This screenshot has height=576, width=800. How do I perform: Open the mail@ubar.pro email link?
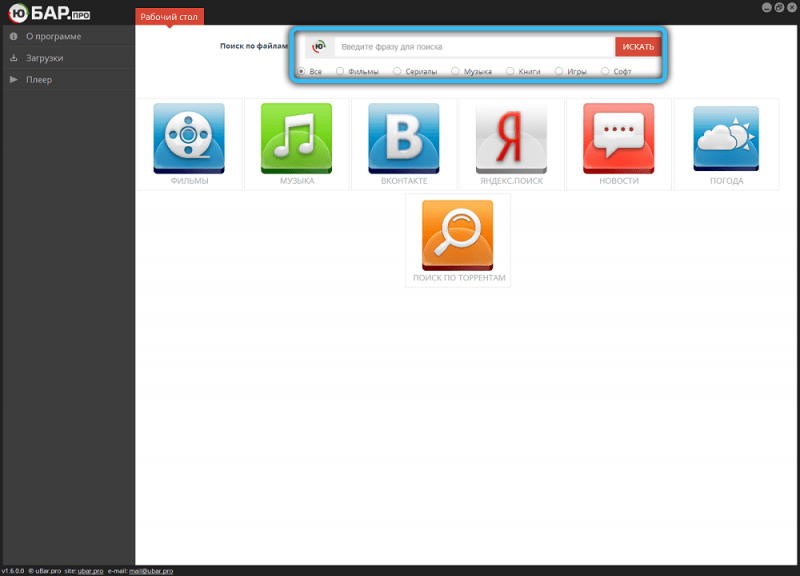point(151,571)
